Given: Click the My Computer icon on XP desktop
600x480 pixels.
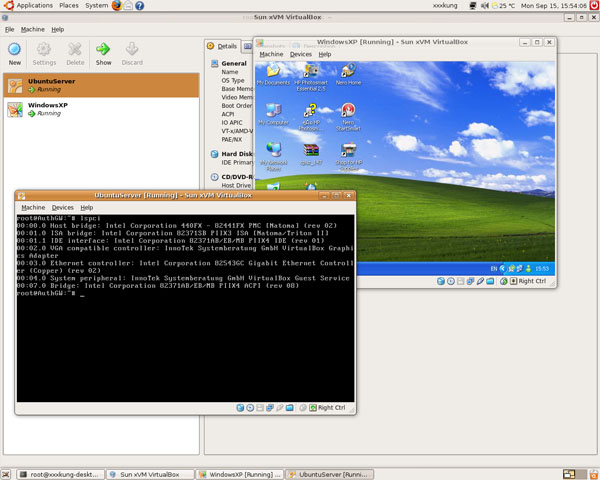Looking at the screenshot, I should tap(273, 114).
